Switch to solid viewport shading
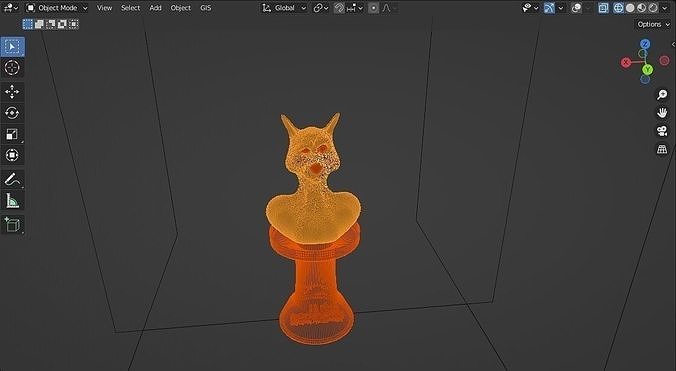The width and height of the screenshot is (676, 371). pyautogui.click(x=630, y=8)
